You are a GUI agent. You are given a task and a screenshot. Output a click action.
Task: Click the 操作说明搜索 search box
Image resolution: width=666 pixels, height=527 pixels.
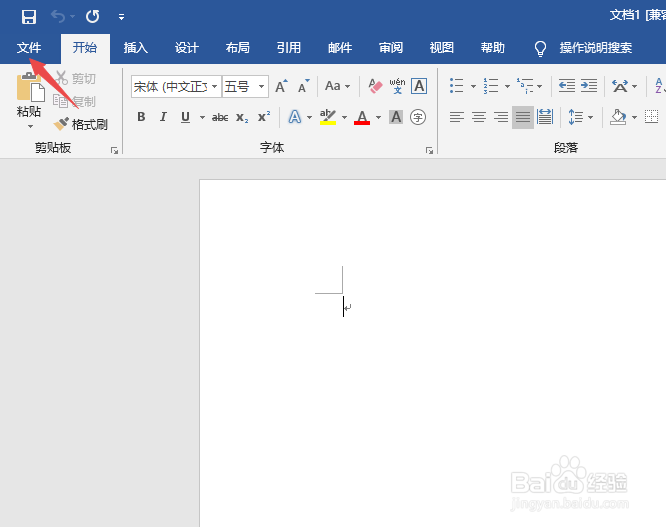[595, 48]
